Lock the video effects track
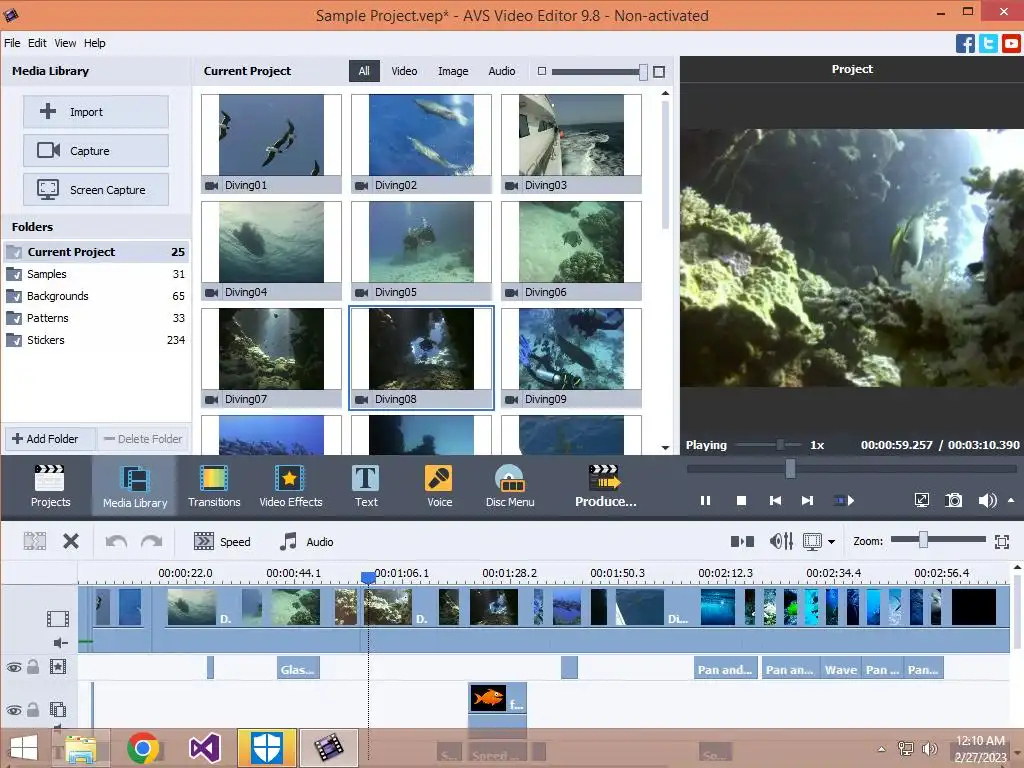Image resolution: width=1024 pixels, height=768 pixels. click(x=33, y=667)
